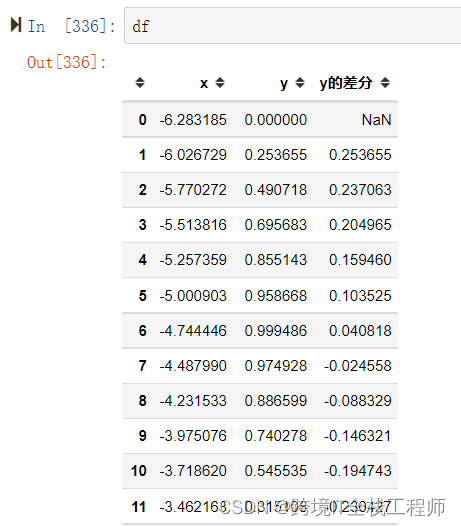The image size is (461, 526).
Task: Select y value 0.000000
Action: coord(275,120)
